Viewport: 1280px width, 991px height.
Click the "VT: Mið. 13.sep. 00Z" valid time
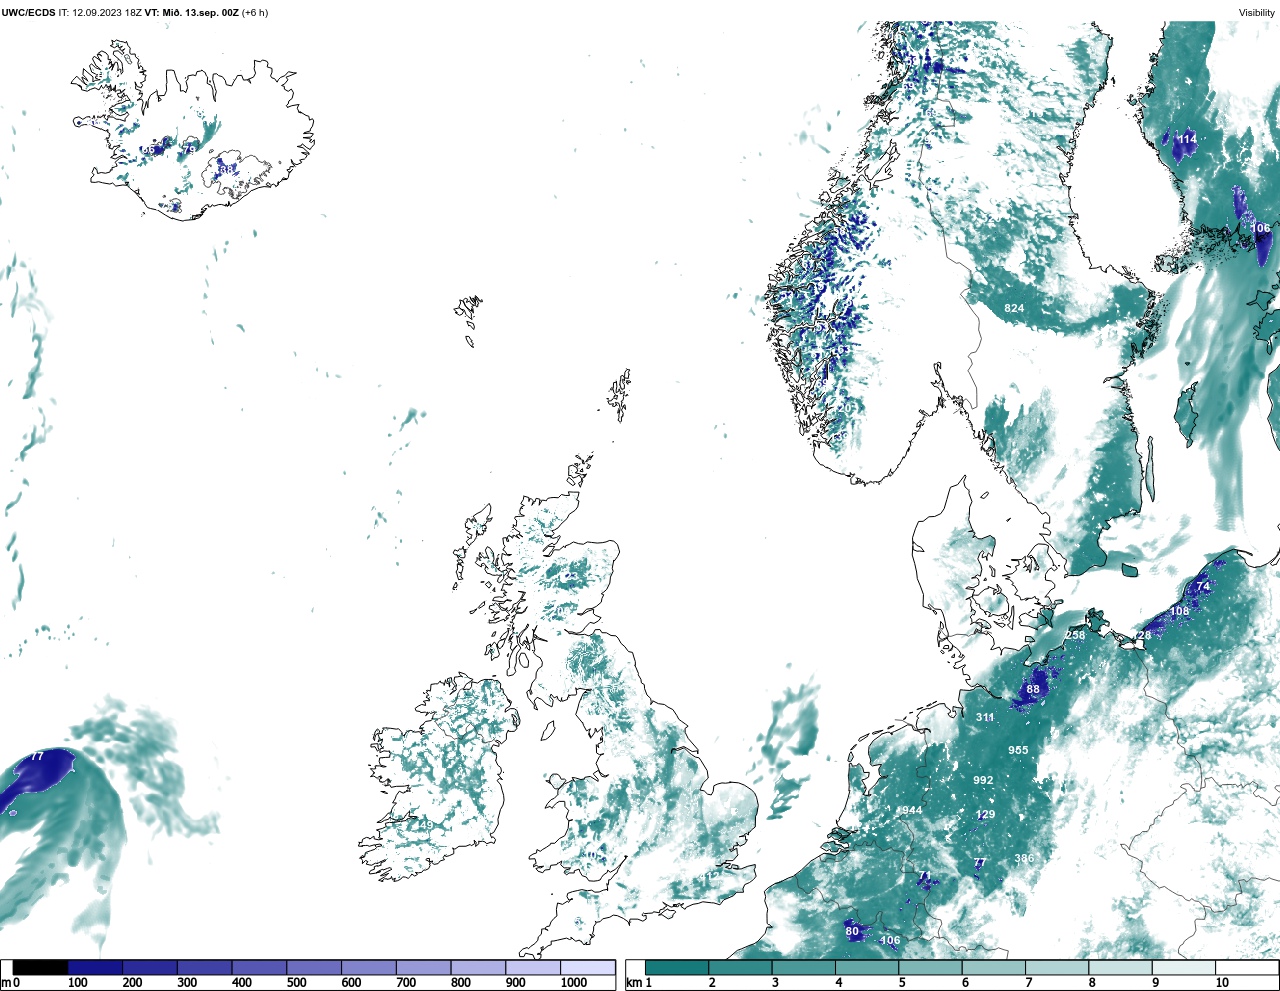(x=191, y=13)
